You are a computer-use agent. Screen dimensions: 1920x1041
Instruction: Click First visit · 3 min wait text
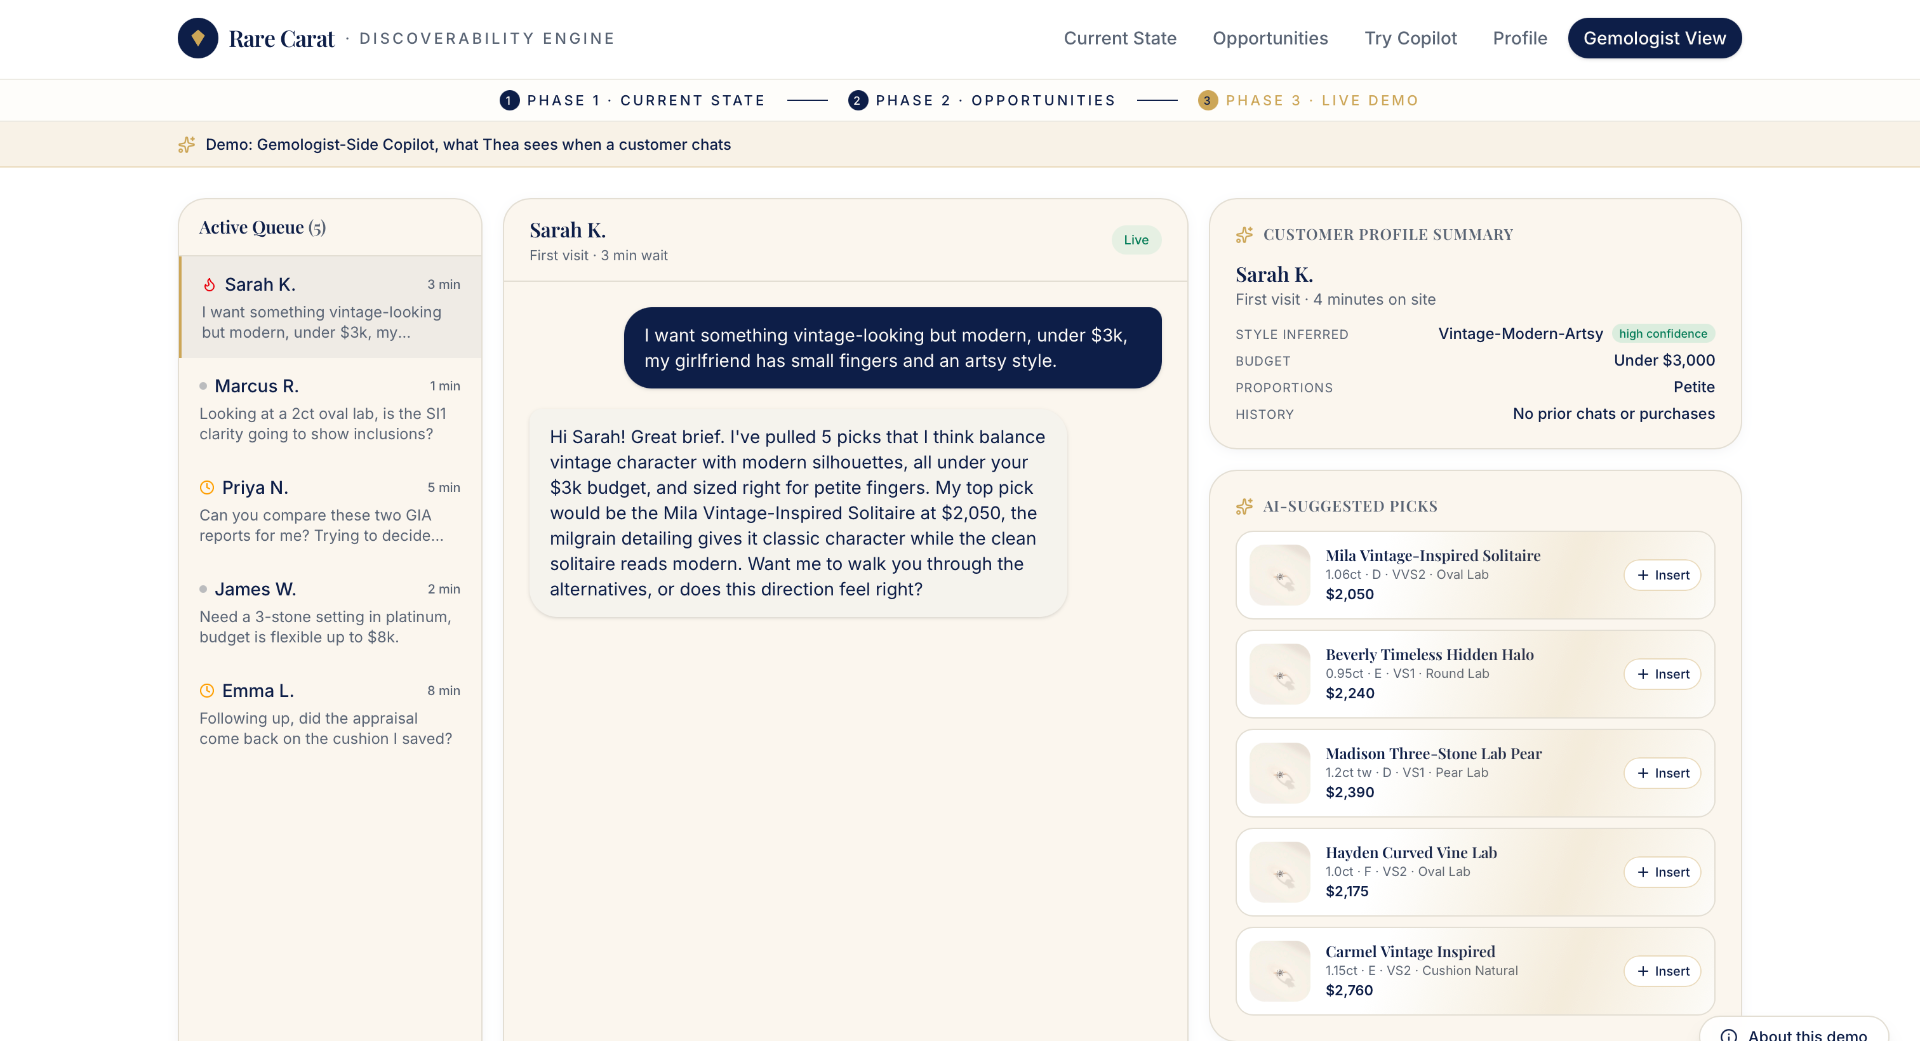click(598, 256)
